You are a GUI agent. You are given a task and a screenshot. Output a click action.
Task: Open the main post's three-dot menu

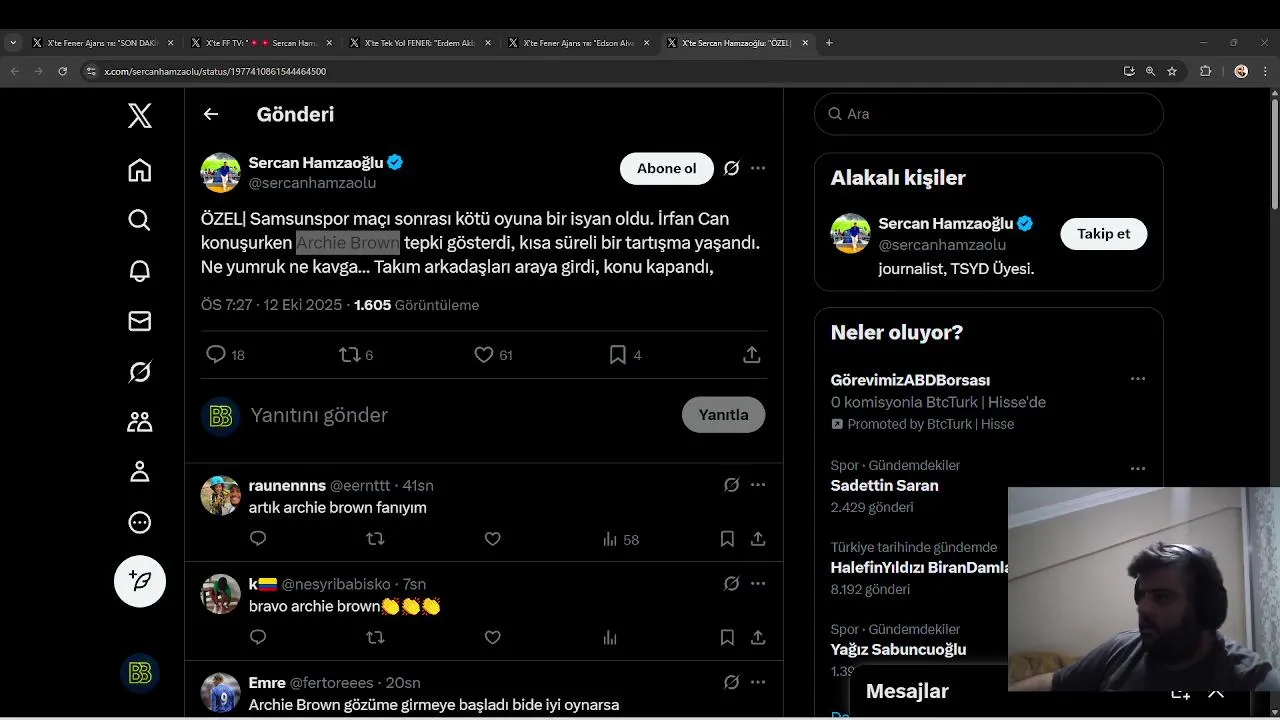click(758, 168)
